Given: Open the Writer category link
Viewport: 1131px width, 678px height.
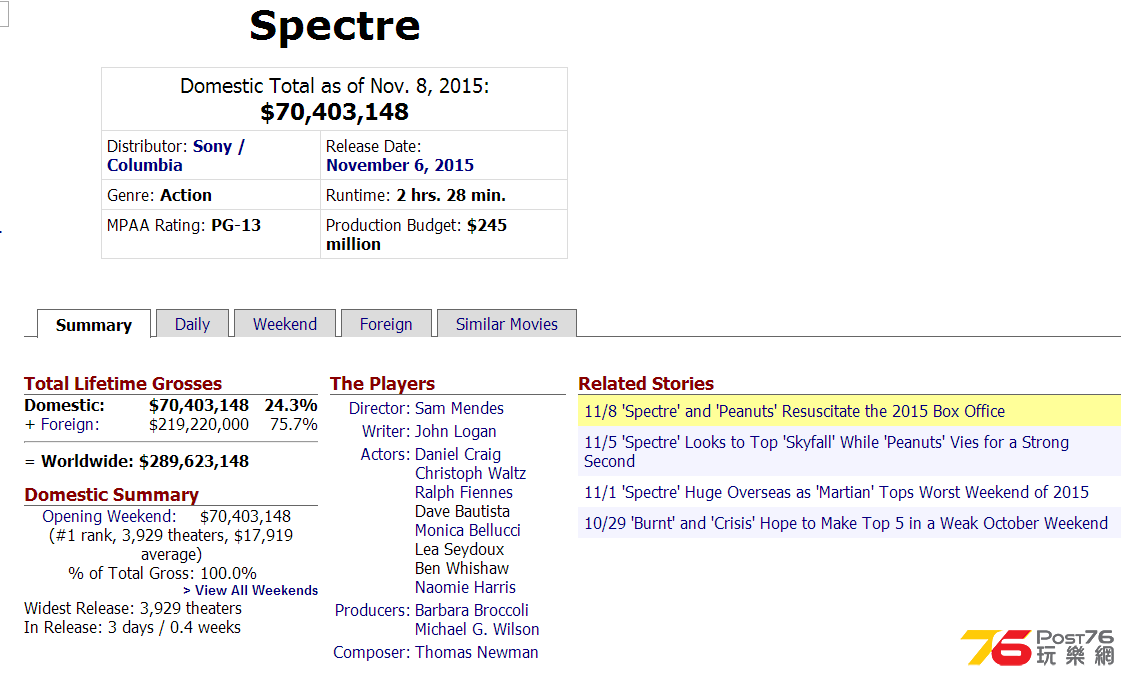Looking at the screenshot, I should pos(385,431).
